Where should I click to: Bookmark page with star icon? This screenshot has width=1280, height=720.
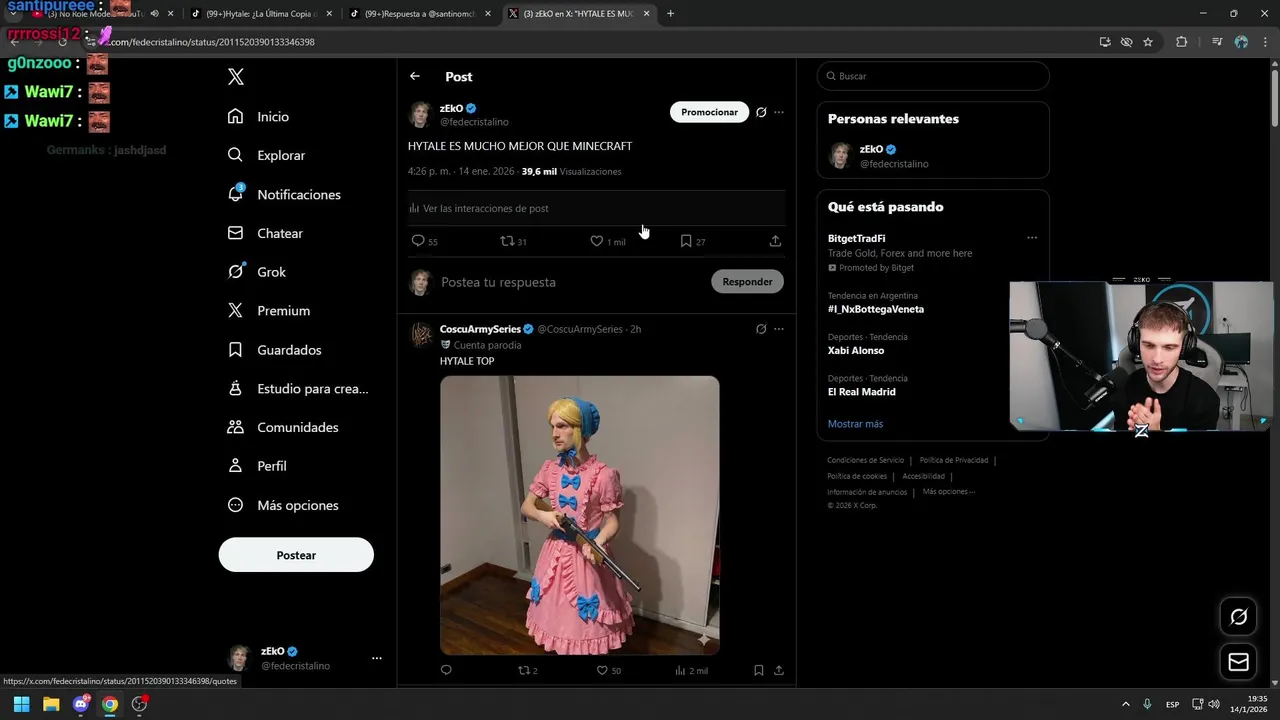coord(1148,42)
